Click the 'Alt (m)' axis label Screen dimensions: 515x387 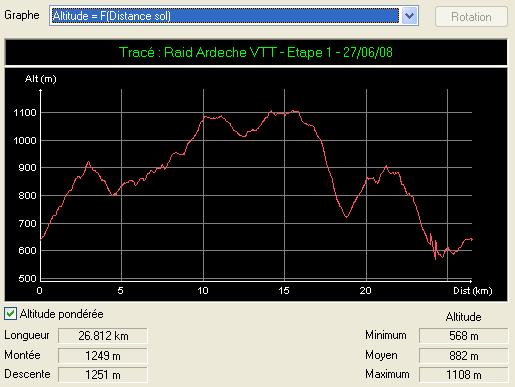click(41, 79)
